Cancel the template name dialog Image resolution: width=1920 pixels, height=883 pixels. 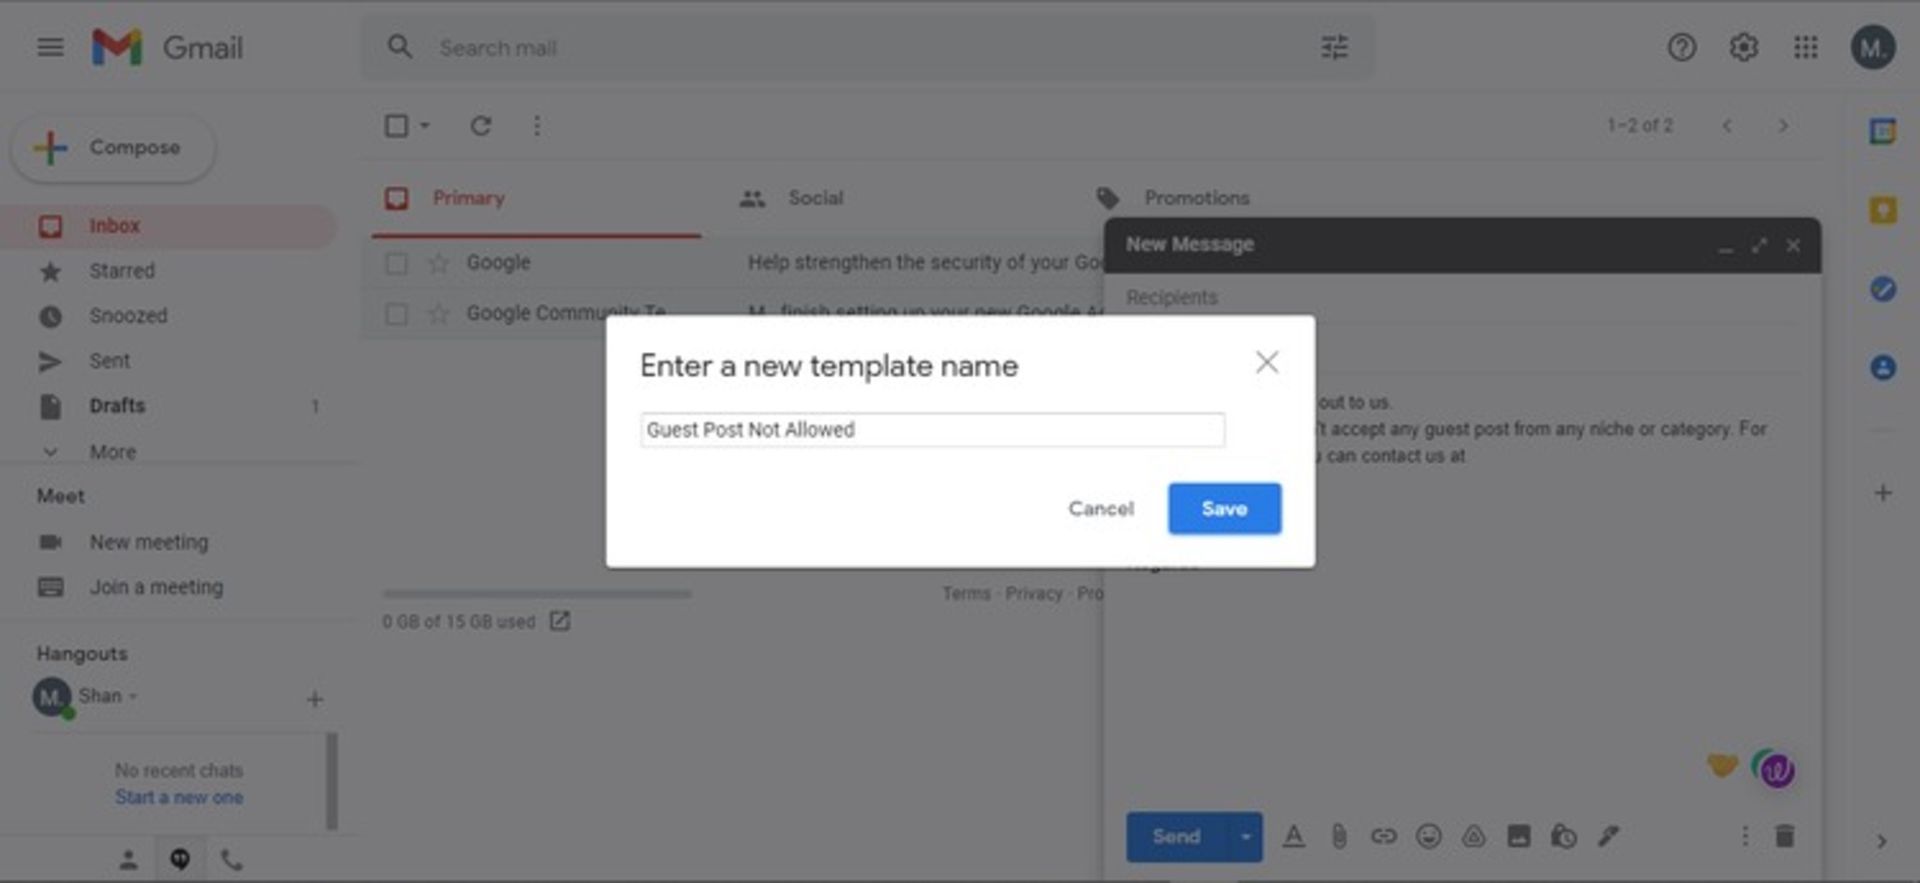[1100, 508]
